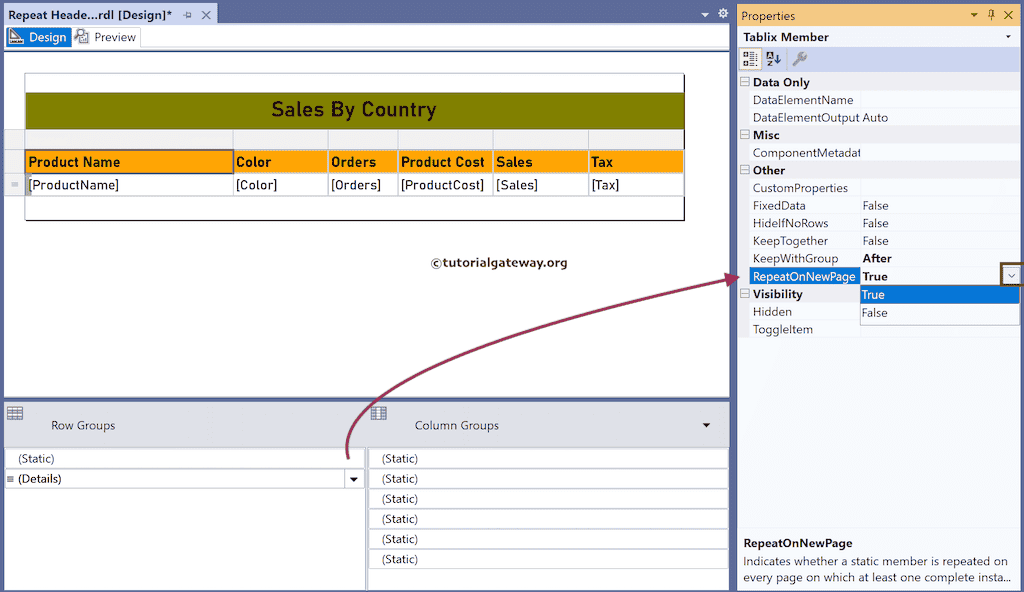The width and height of the screenshot is (1024, 592).
Task: Open Property Pages using the wrench icon
Action: coord(800,58)
